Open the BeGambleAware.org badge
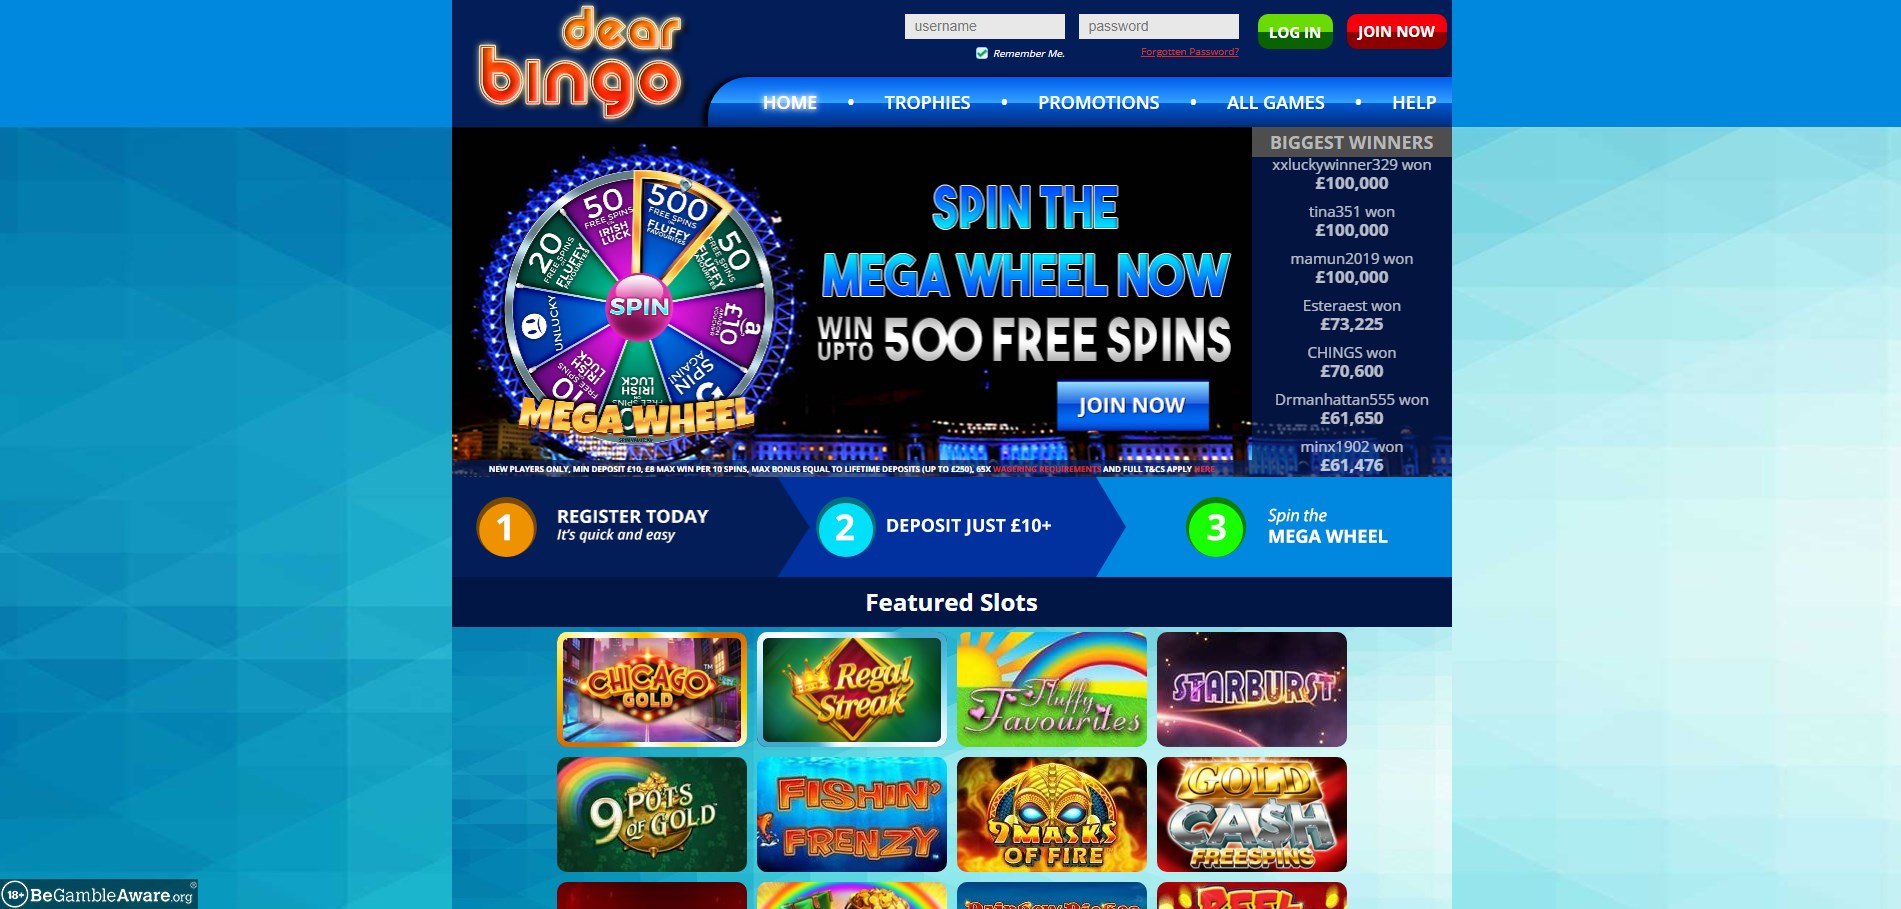The height and width of the screenshot is (909, 1901). coord(99,894)
